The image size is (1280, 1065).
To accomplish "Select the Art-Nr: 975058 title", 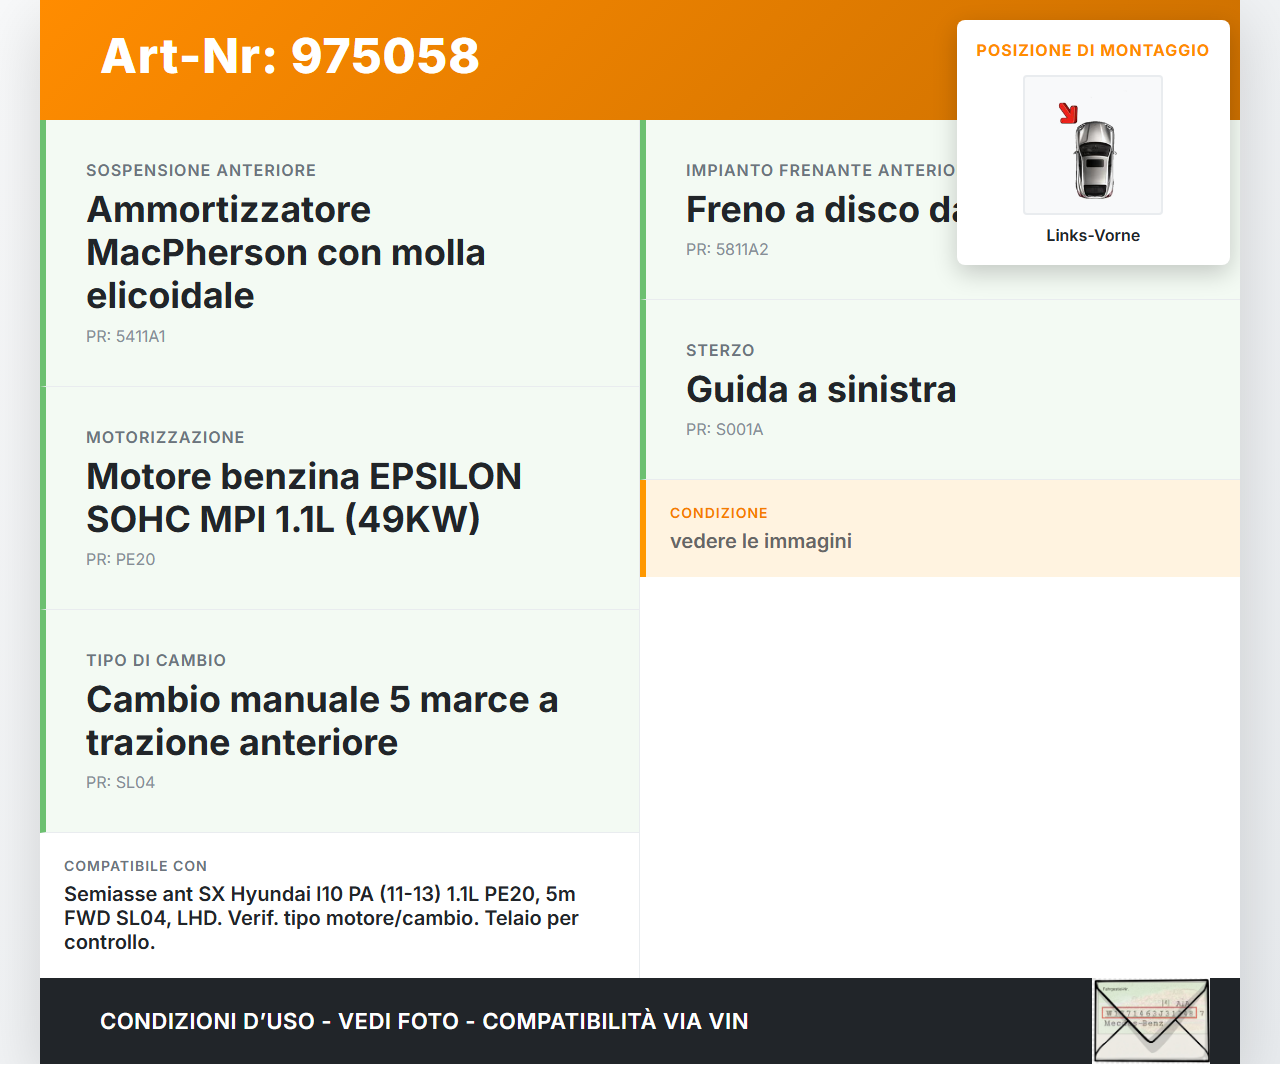I will pyautogui.click(x=289, y=58).
